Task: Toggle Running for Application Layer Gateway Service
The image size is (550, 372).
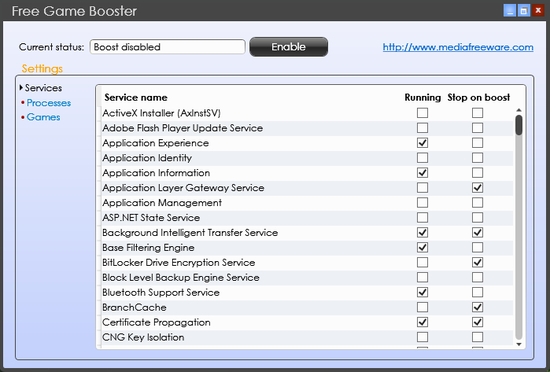Action: pyautogui.click(x=422, y=188)
